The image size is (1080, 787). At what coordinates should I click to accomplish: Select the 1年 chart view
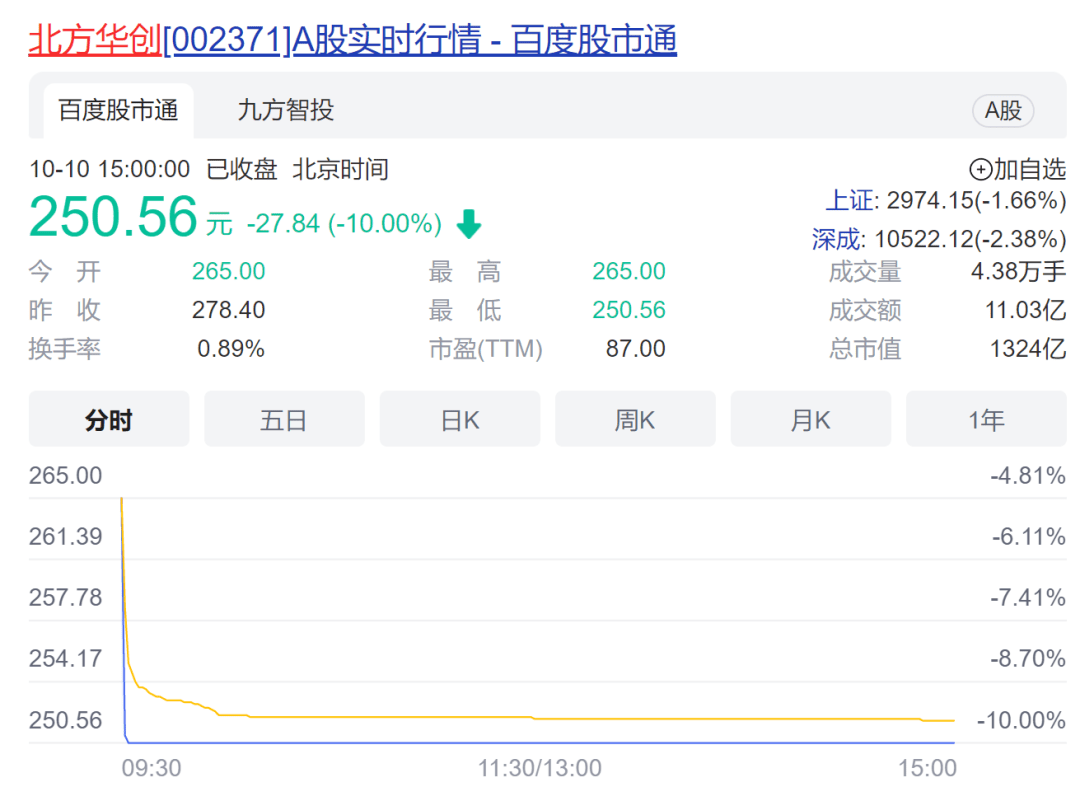[x=986, y=419]
